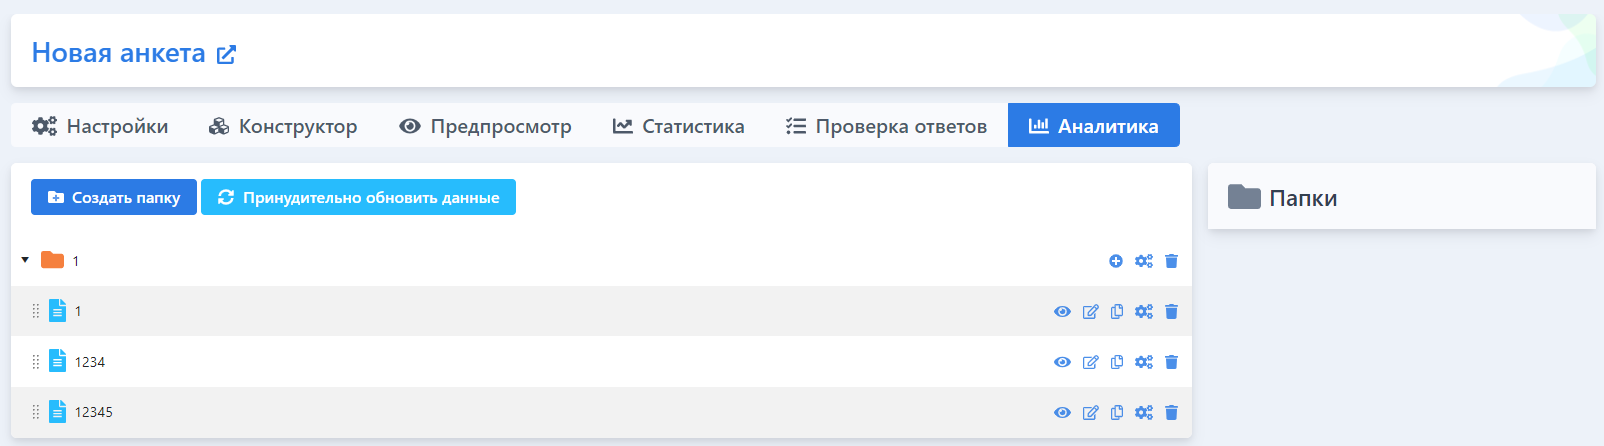This screenshot has height=446, width=1604.
Task: Click Принудительно обновить данные button
Action: (358, 197)
